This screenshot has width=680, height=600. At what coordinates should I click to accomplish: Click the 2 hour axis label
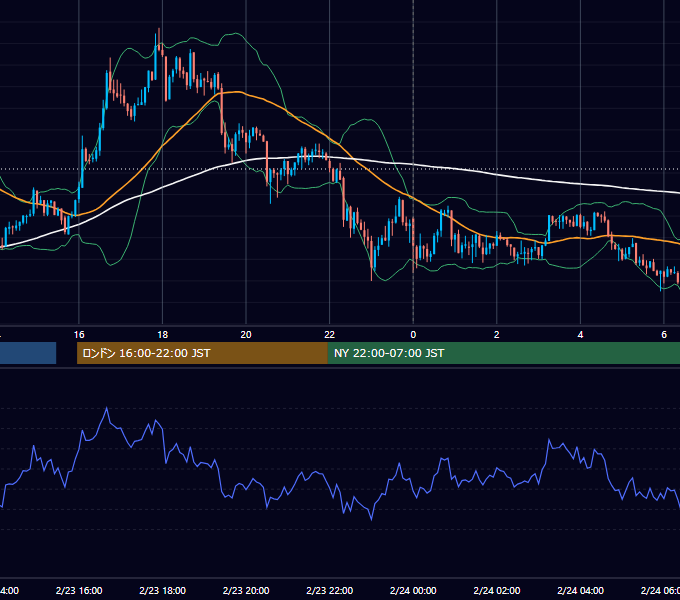(497, 335)
